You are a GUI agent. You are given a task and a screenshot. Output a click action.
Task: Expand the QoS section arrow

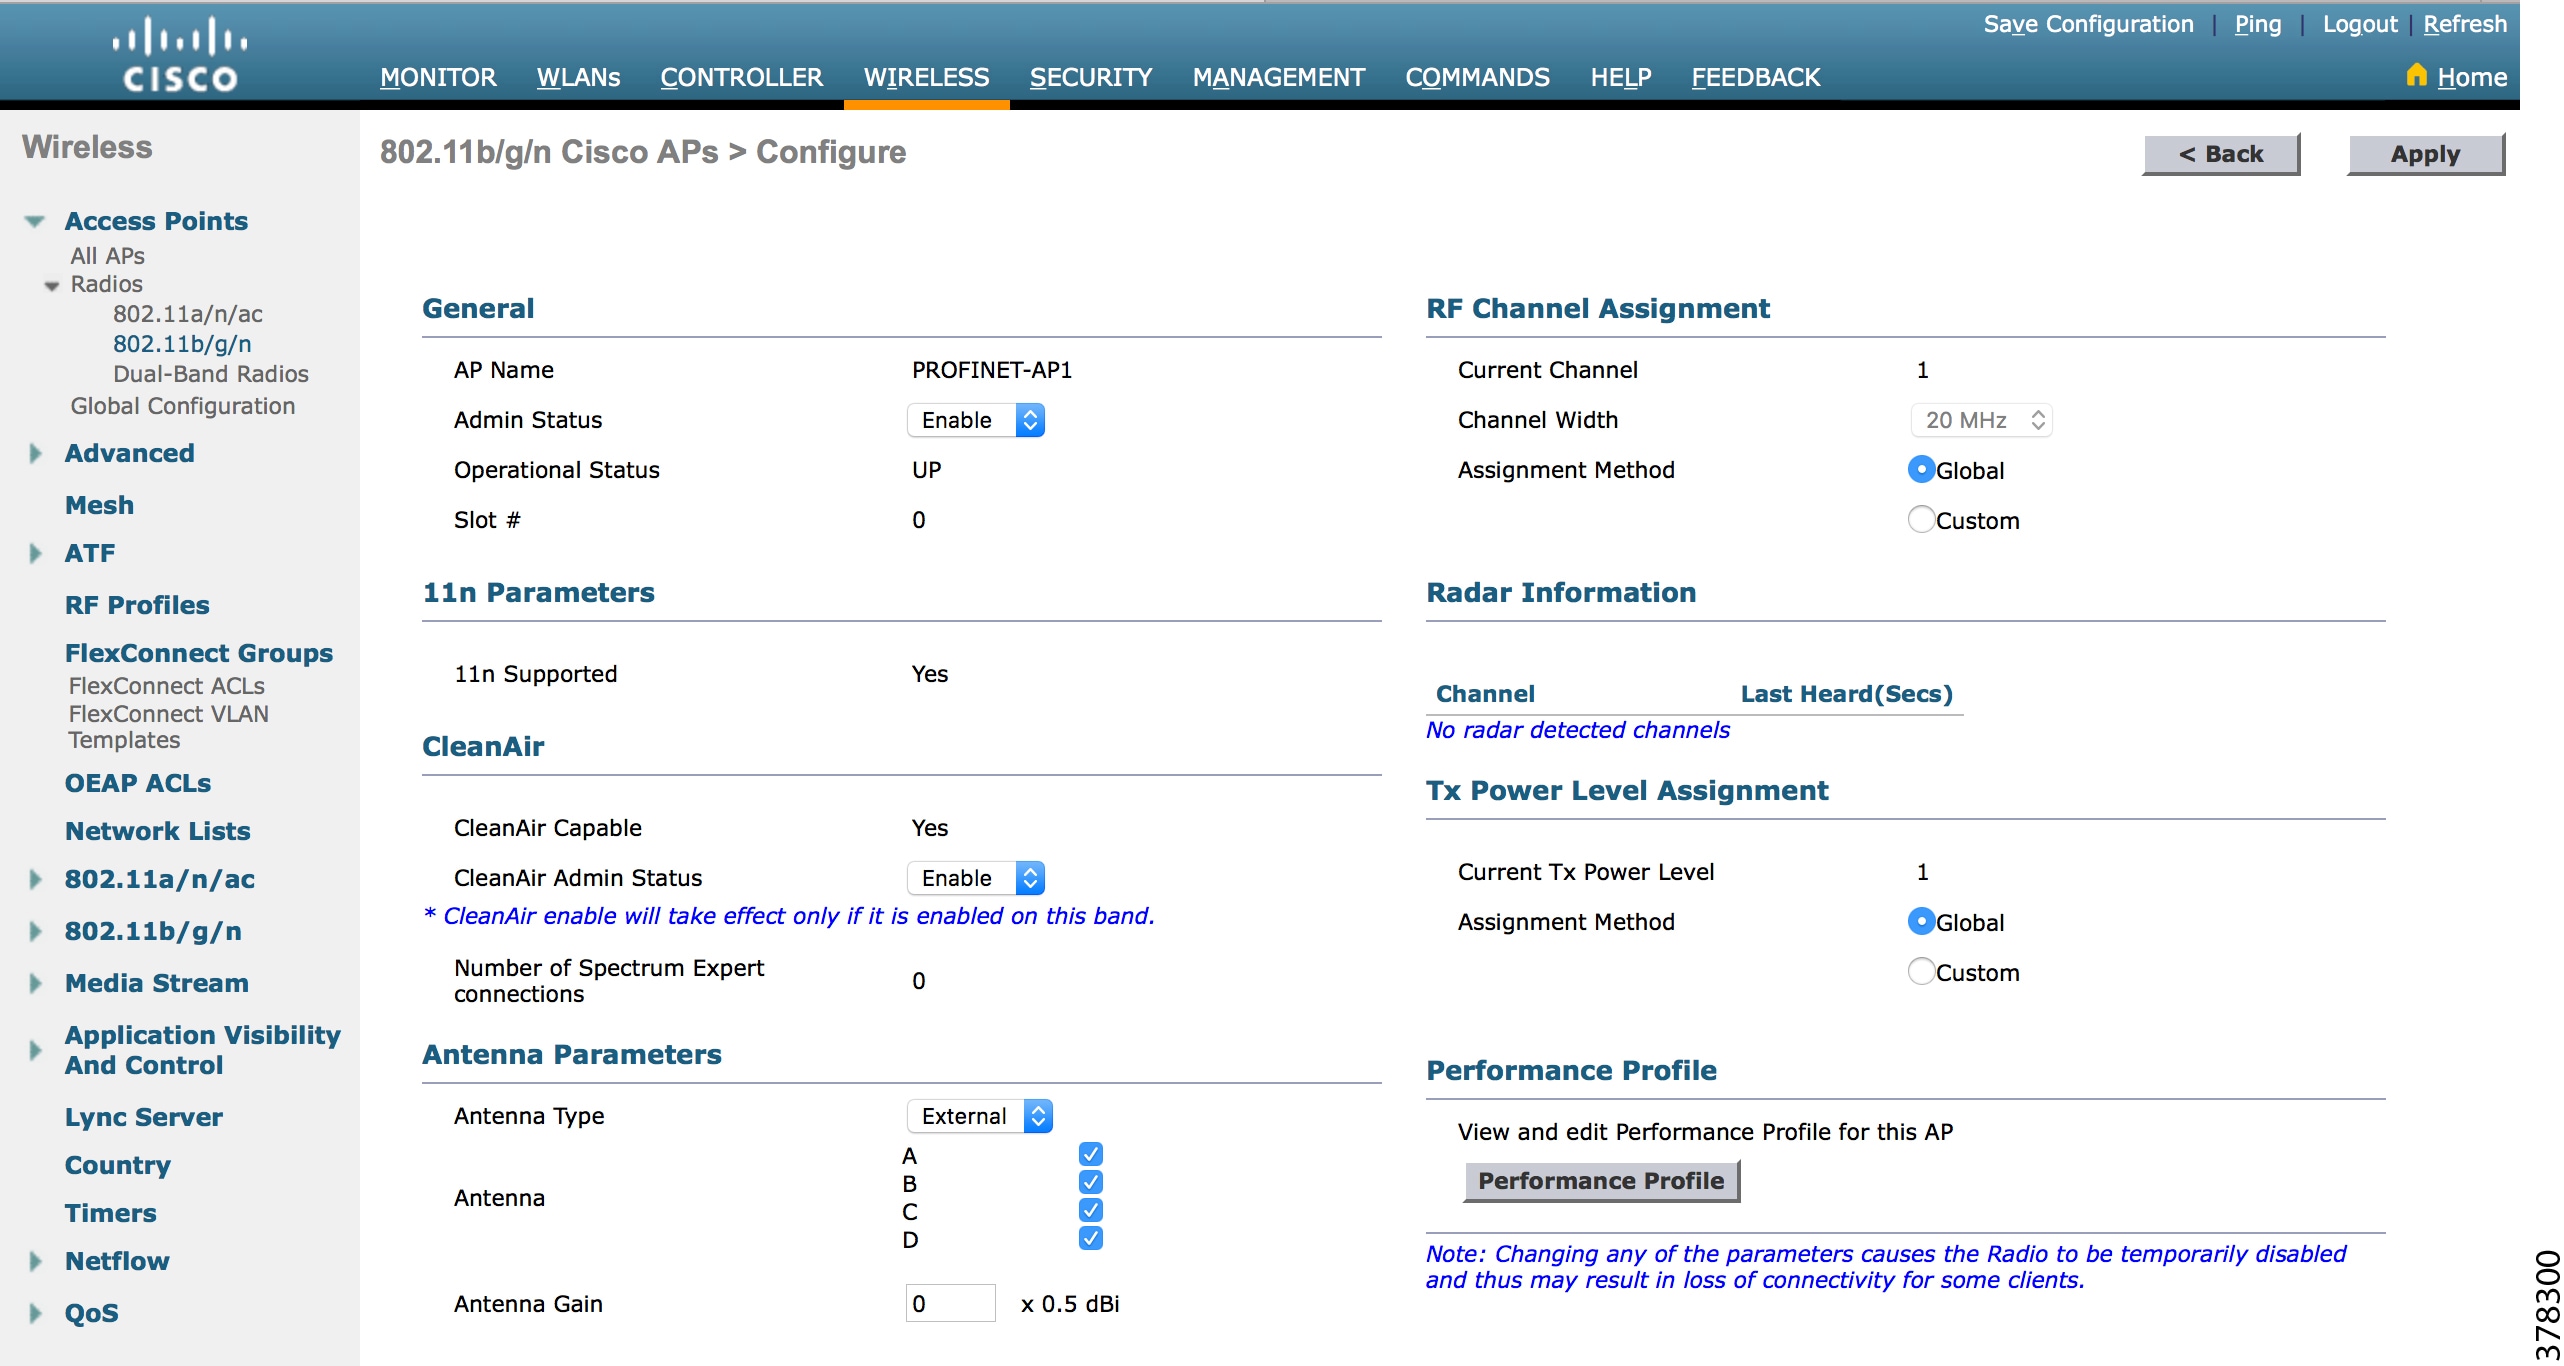pos(36,1313)
